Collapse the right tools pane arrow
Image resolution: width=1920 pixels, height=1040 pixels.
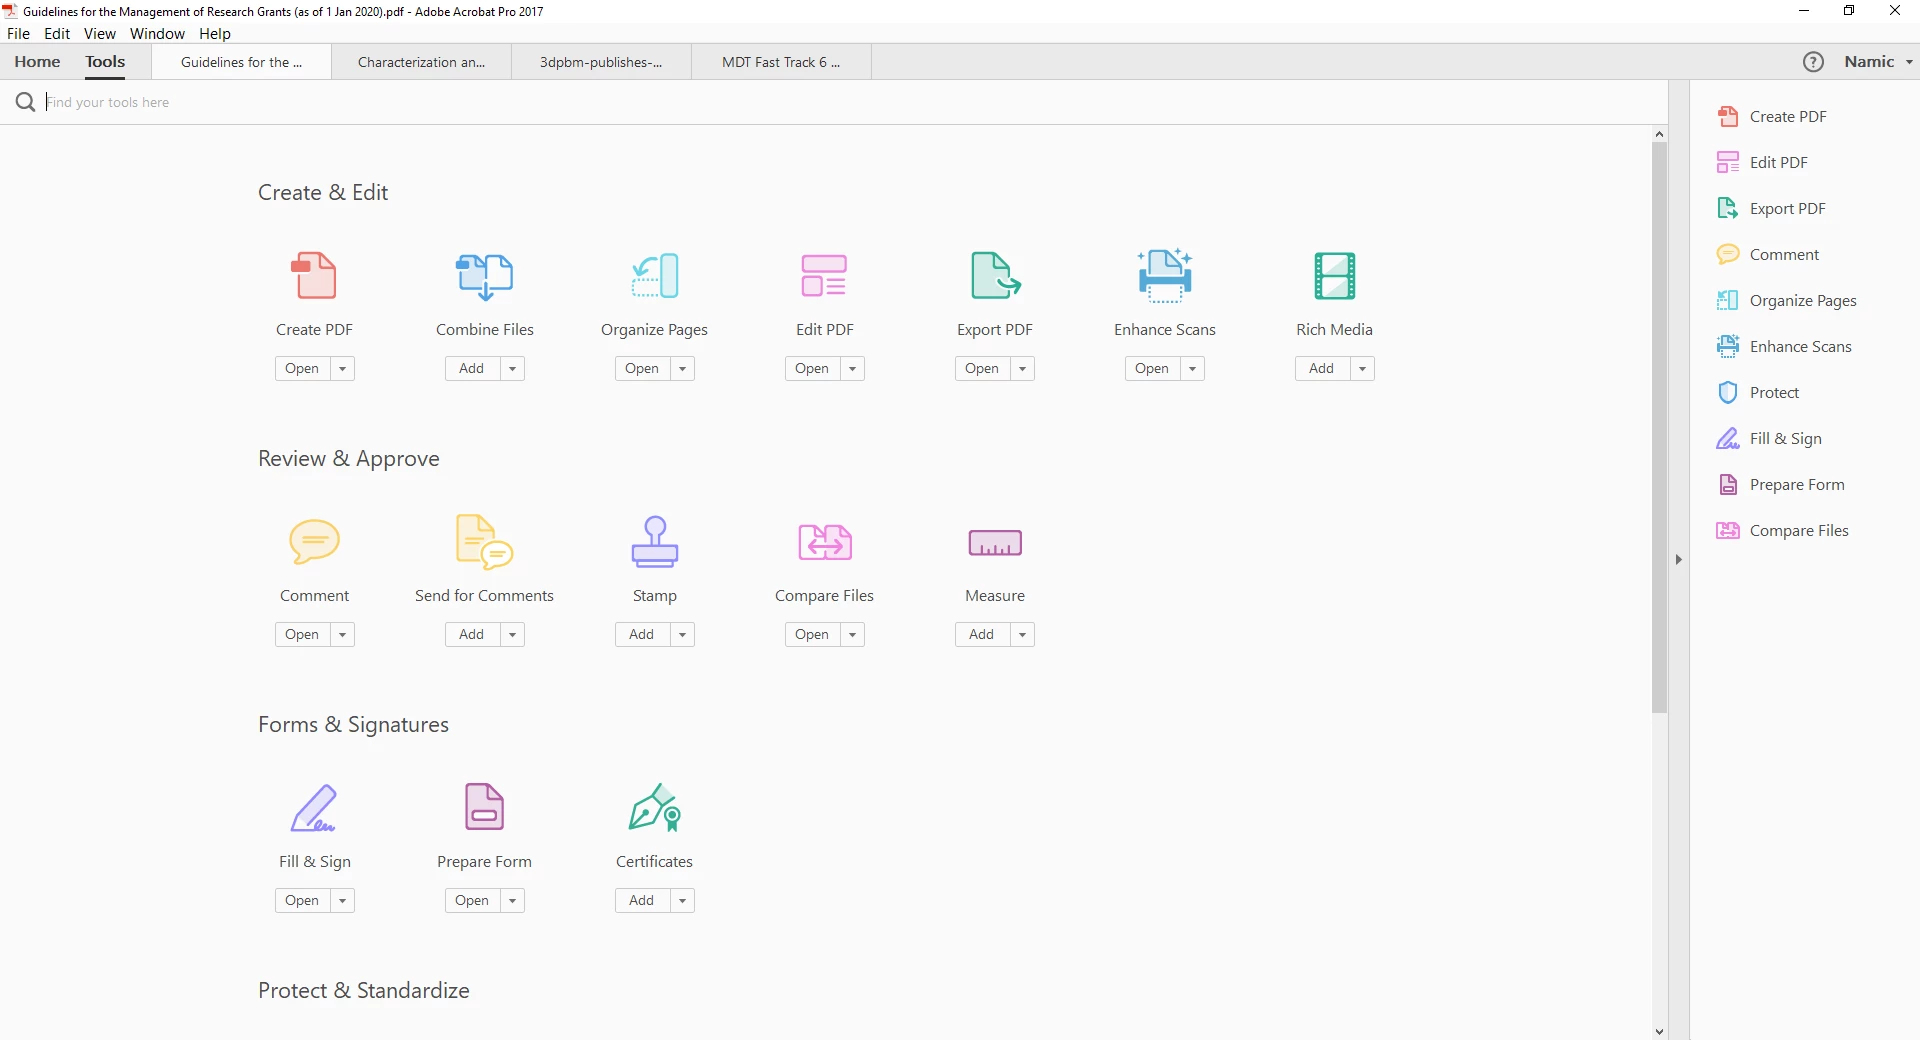coord(1679,560)
